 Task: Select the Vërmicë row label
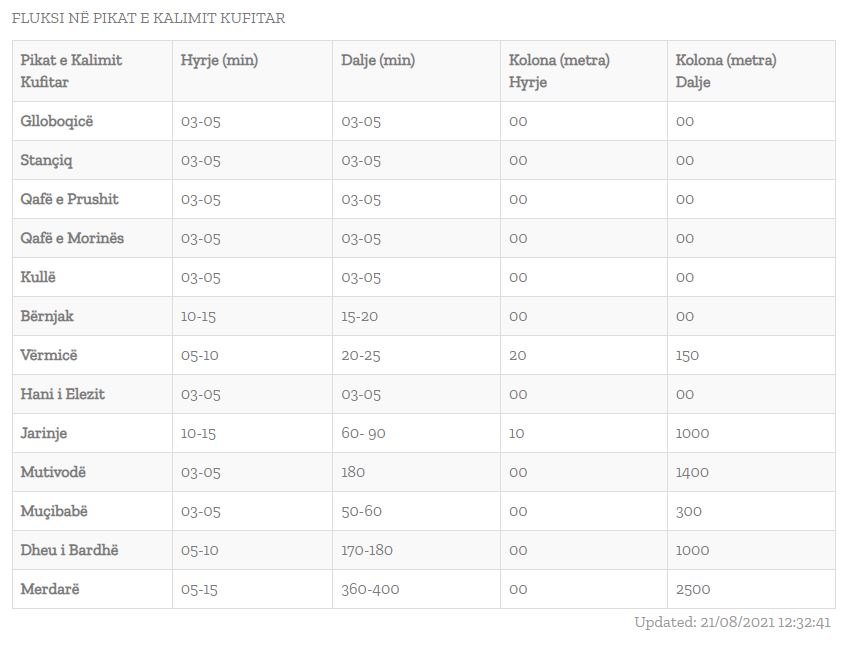point(48,355)
